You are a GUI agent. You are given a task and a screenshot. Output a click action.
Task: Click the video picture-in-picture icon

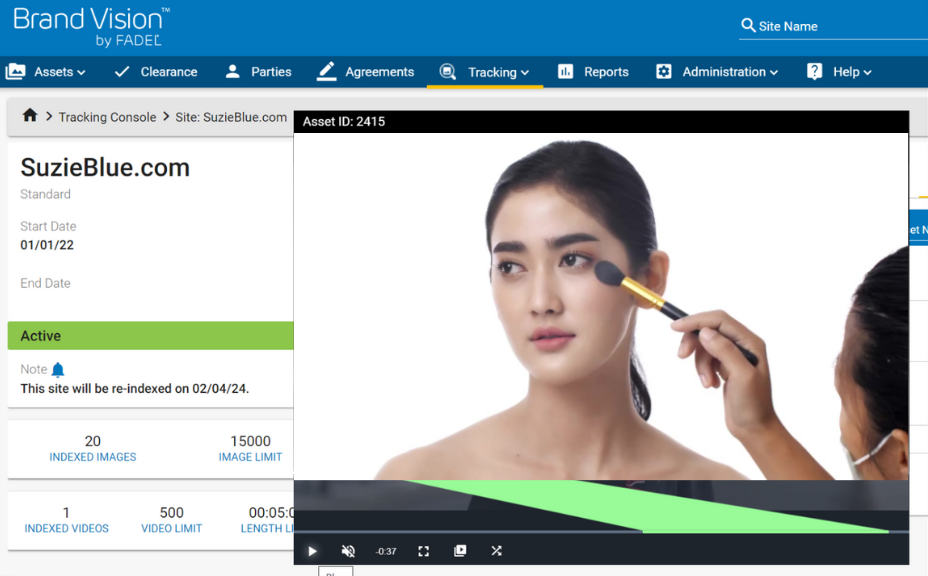click(x=460, y=551)
